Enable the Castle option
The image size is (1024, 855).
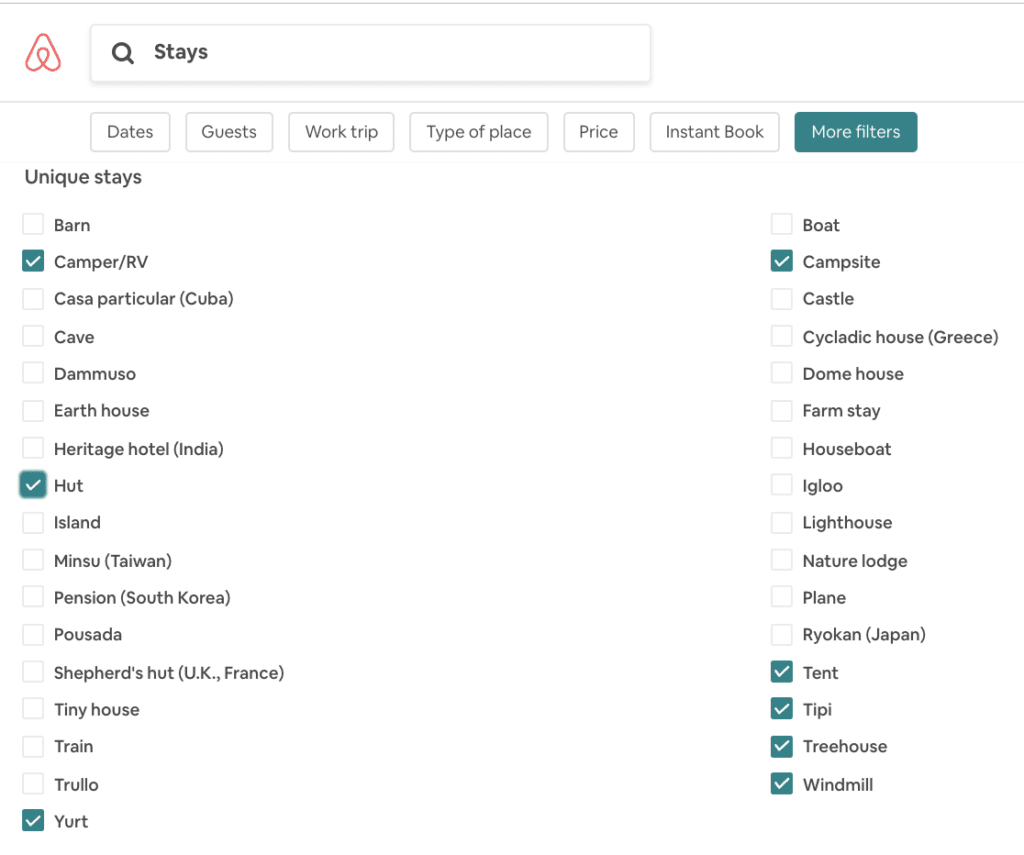(782, 299)
